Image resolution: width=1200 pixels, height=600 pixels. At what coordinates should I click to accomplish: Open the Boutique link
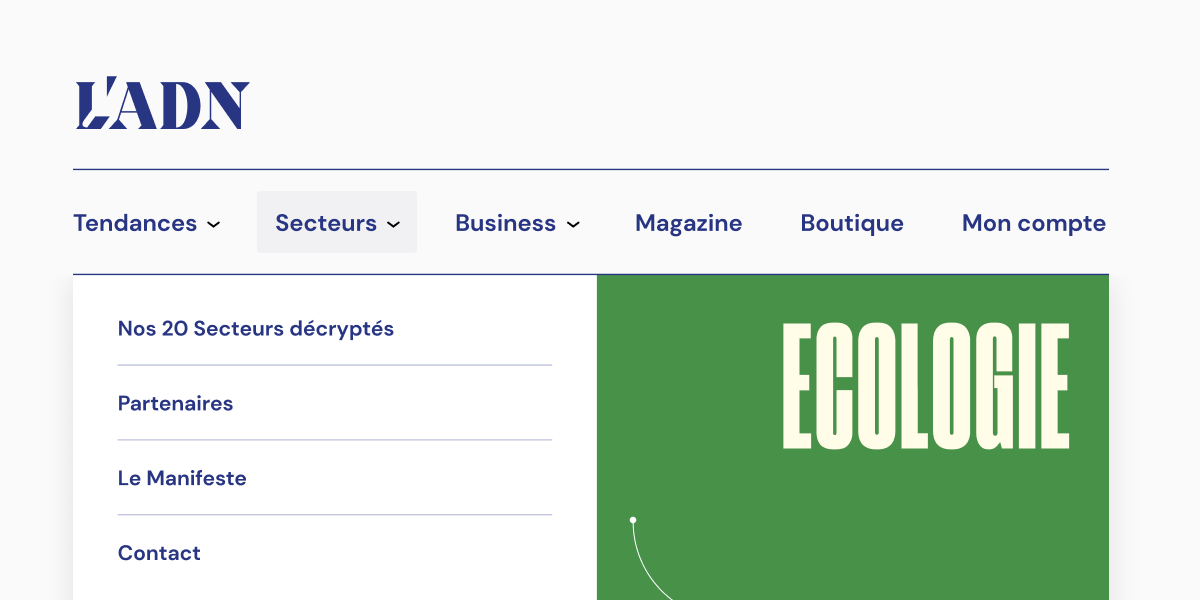(x=852, y=223)
